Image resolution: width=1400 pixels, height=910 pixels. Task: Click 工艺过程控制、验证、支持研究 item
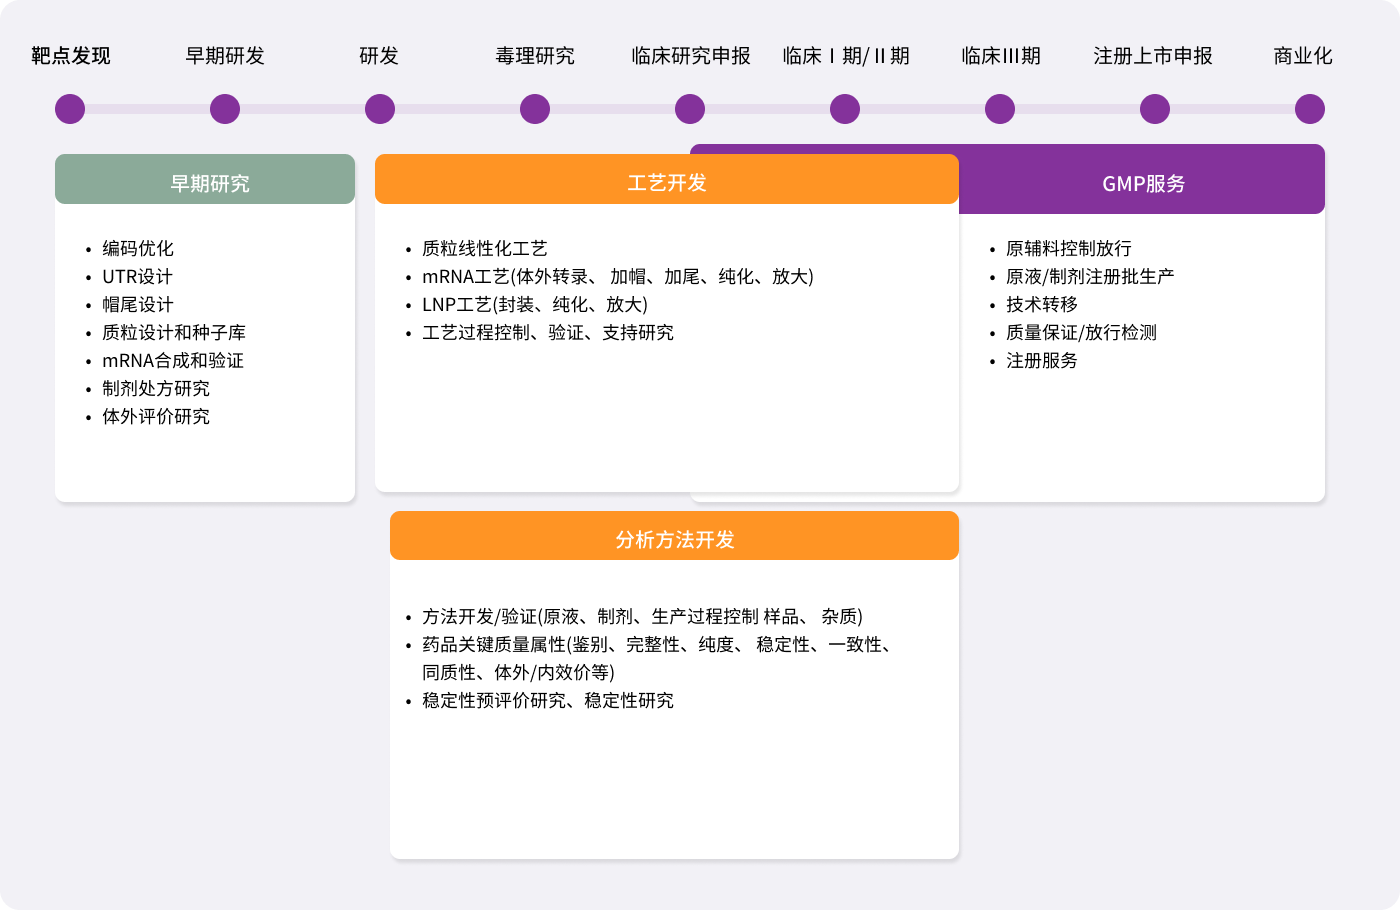(x=548, y=332)
